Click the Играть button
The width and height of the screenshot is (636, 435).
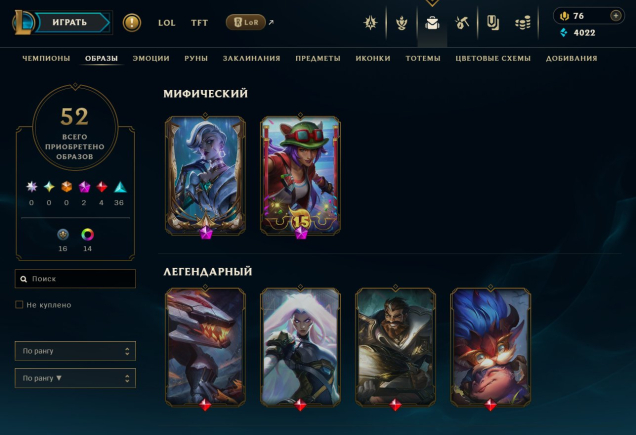click(70, 22)
